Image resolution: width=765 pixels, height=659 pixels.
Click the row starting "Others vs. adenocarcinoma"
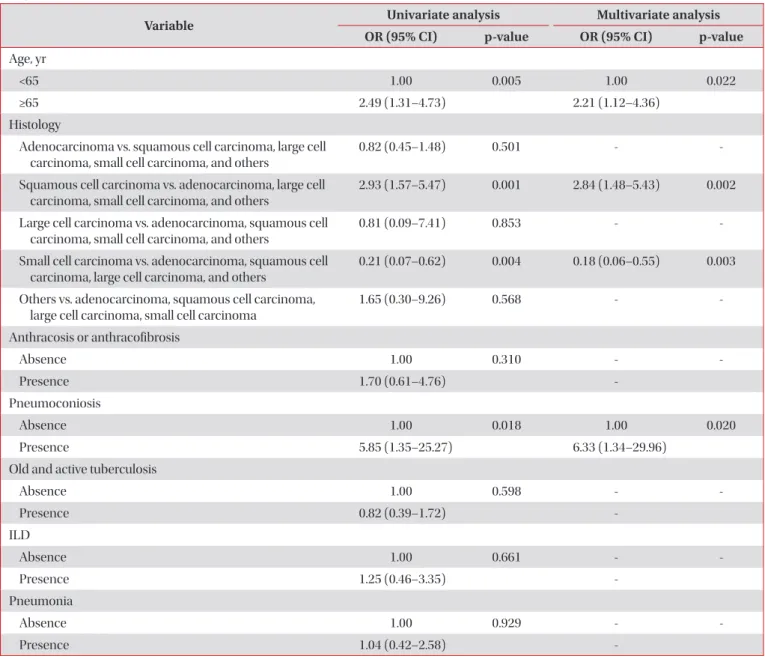pos(167,307)
